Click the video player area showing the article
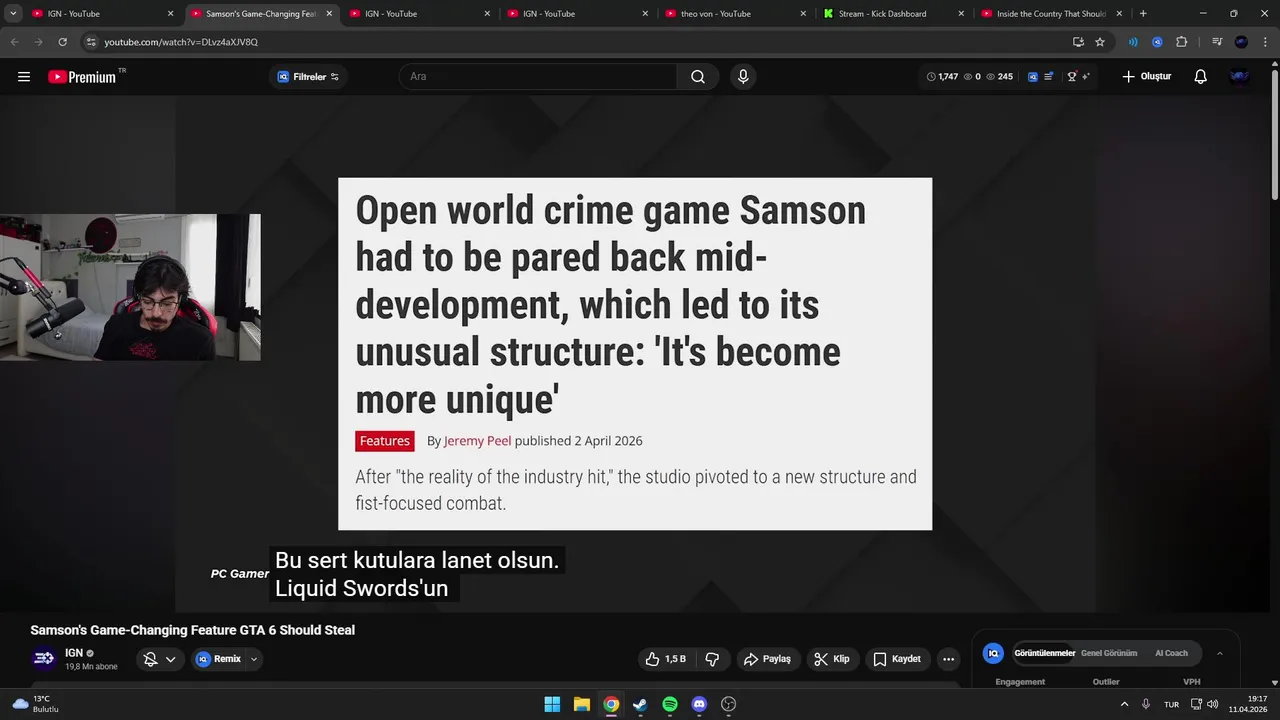This screenshot has width=1280, height=720. [x=635, y=354]
